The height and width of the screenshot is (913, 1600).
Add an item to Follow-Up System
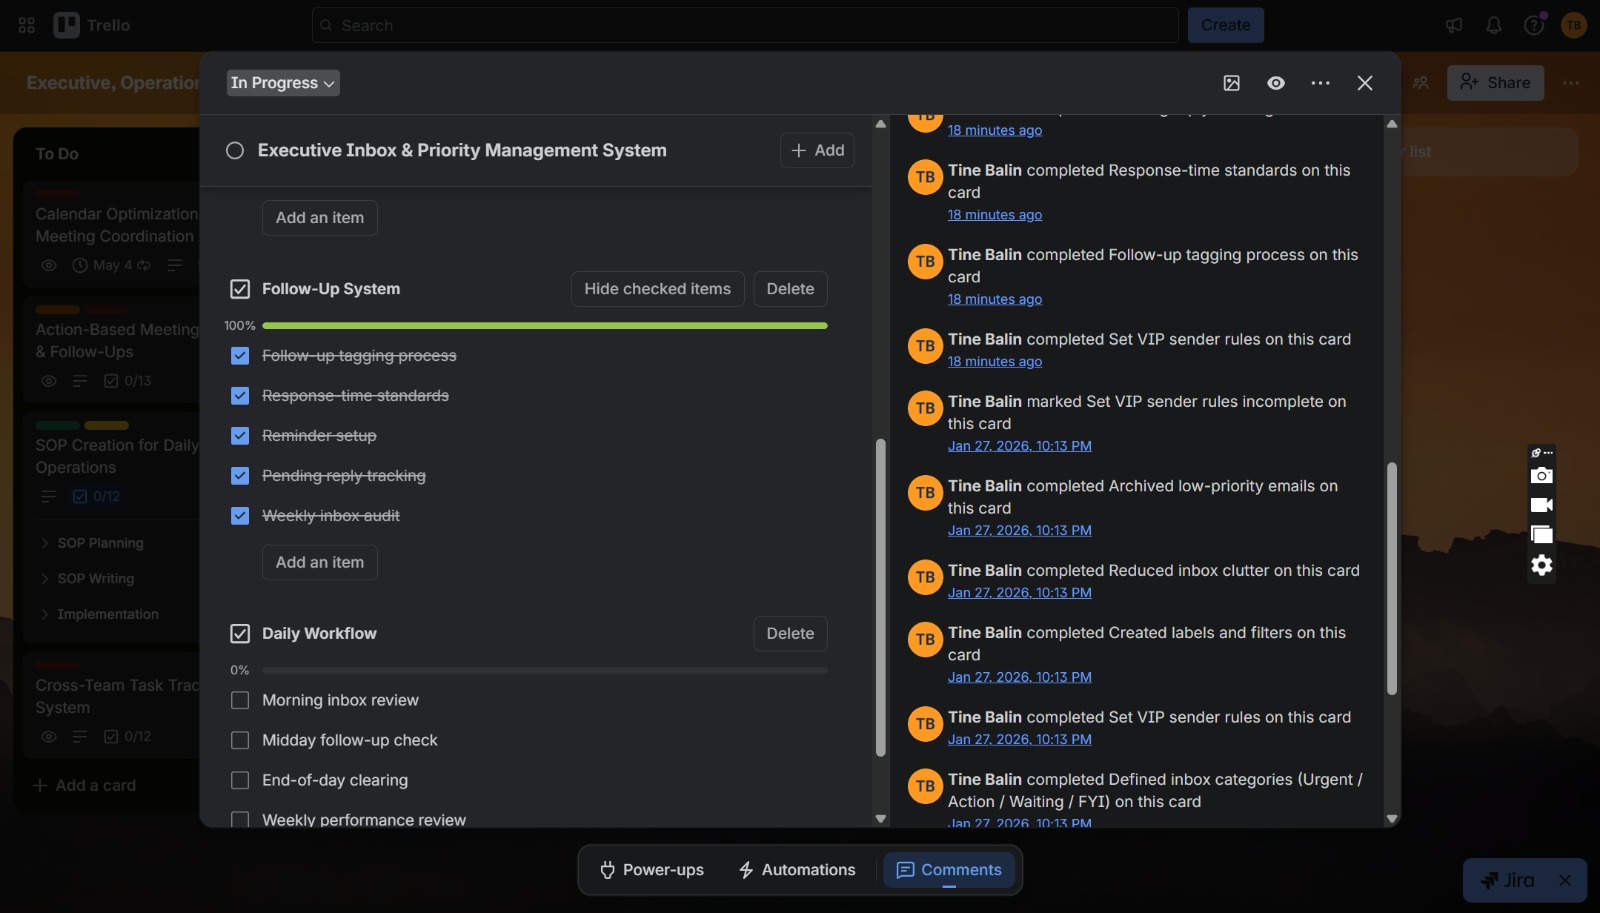point(320,562)
